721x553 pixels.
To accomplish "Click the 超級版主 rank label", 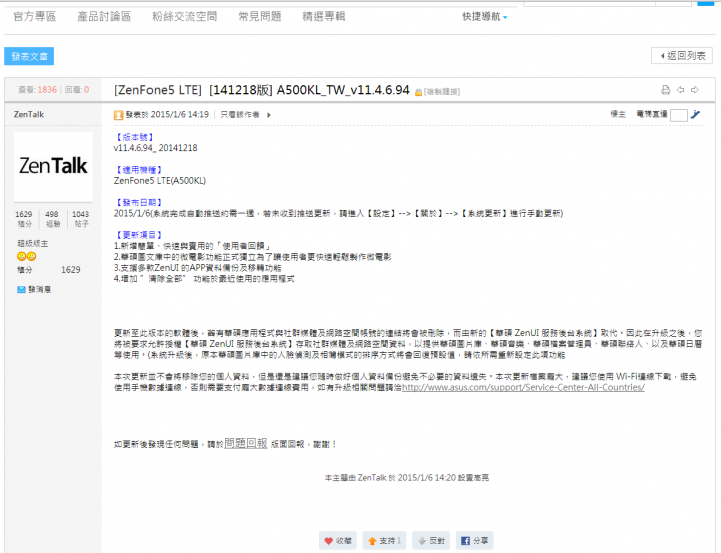I will click(33, 243).
